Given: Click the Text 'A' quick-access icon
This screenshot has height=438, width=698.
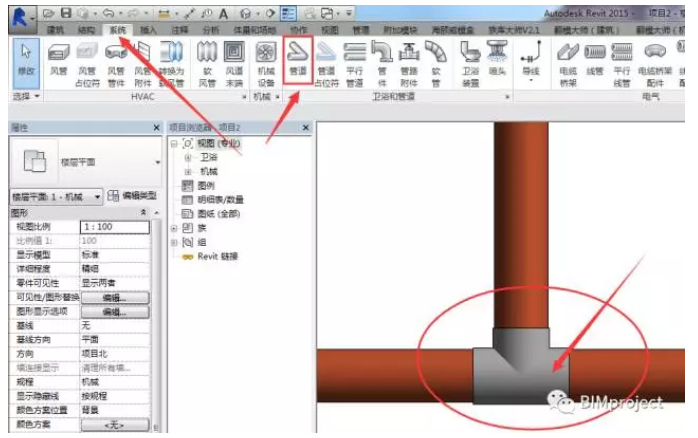Looking at the screenshot, I should 223,14.
